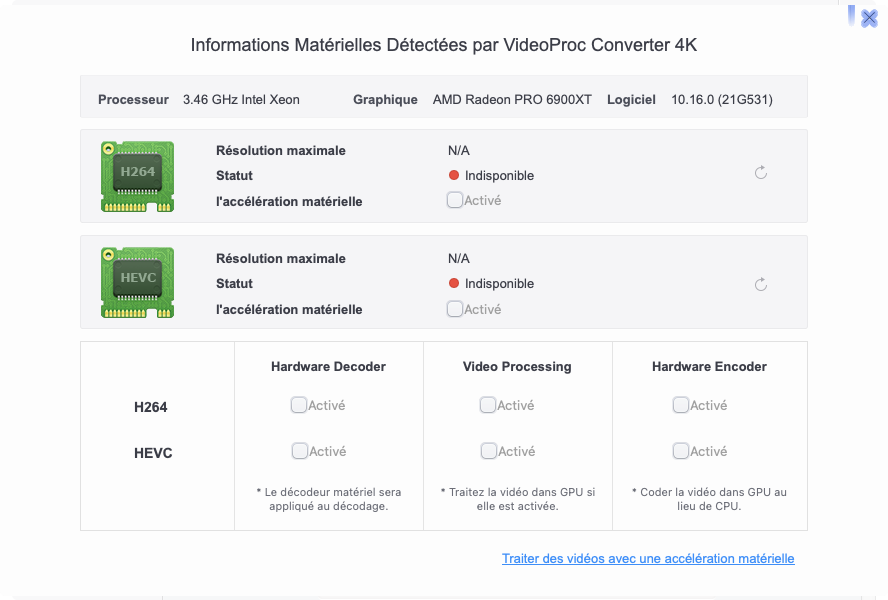Click the Hardware Encoder column header
888x600 pixels.
pos(709,367)
